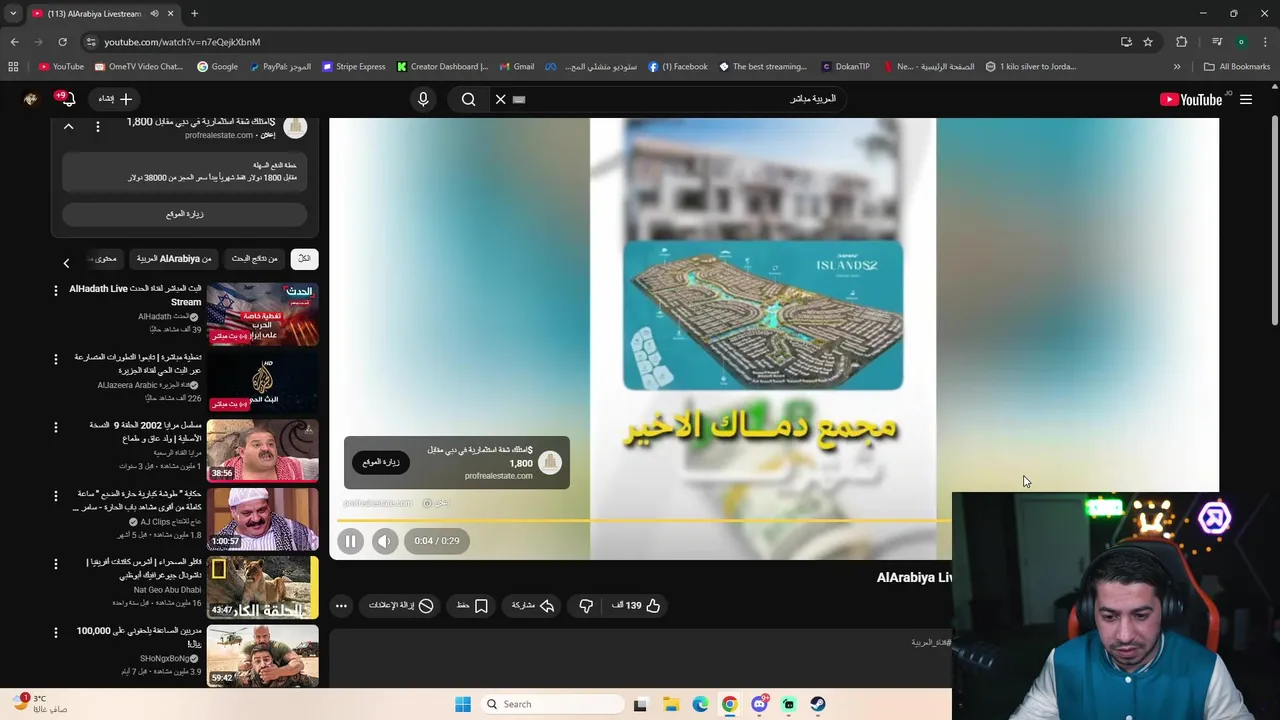This screenshot has width=1280, height=720.
Task: Open Al Jazeera Arabic live stream thumbnail
Action: [x=262, y=382]
